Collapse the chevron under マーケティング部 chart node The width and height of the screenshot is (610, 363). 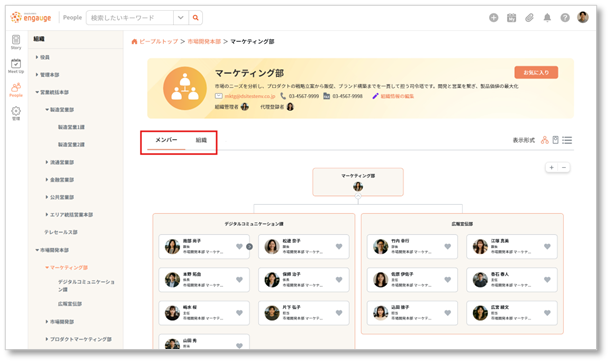[x=358, y=196]
